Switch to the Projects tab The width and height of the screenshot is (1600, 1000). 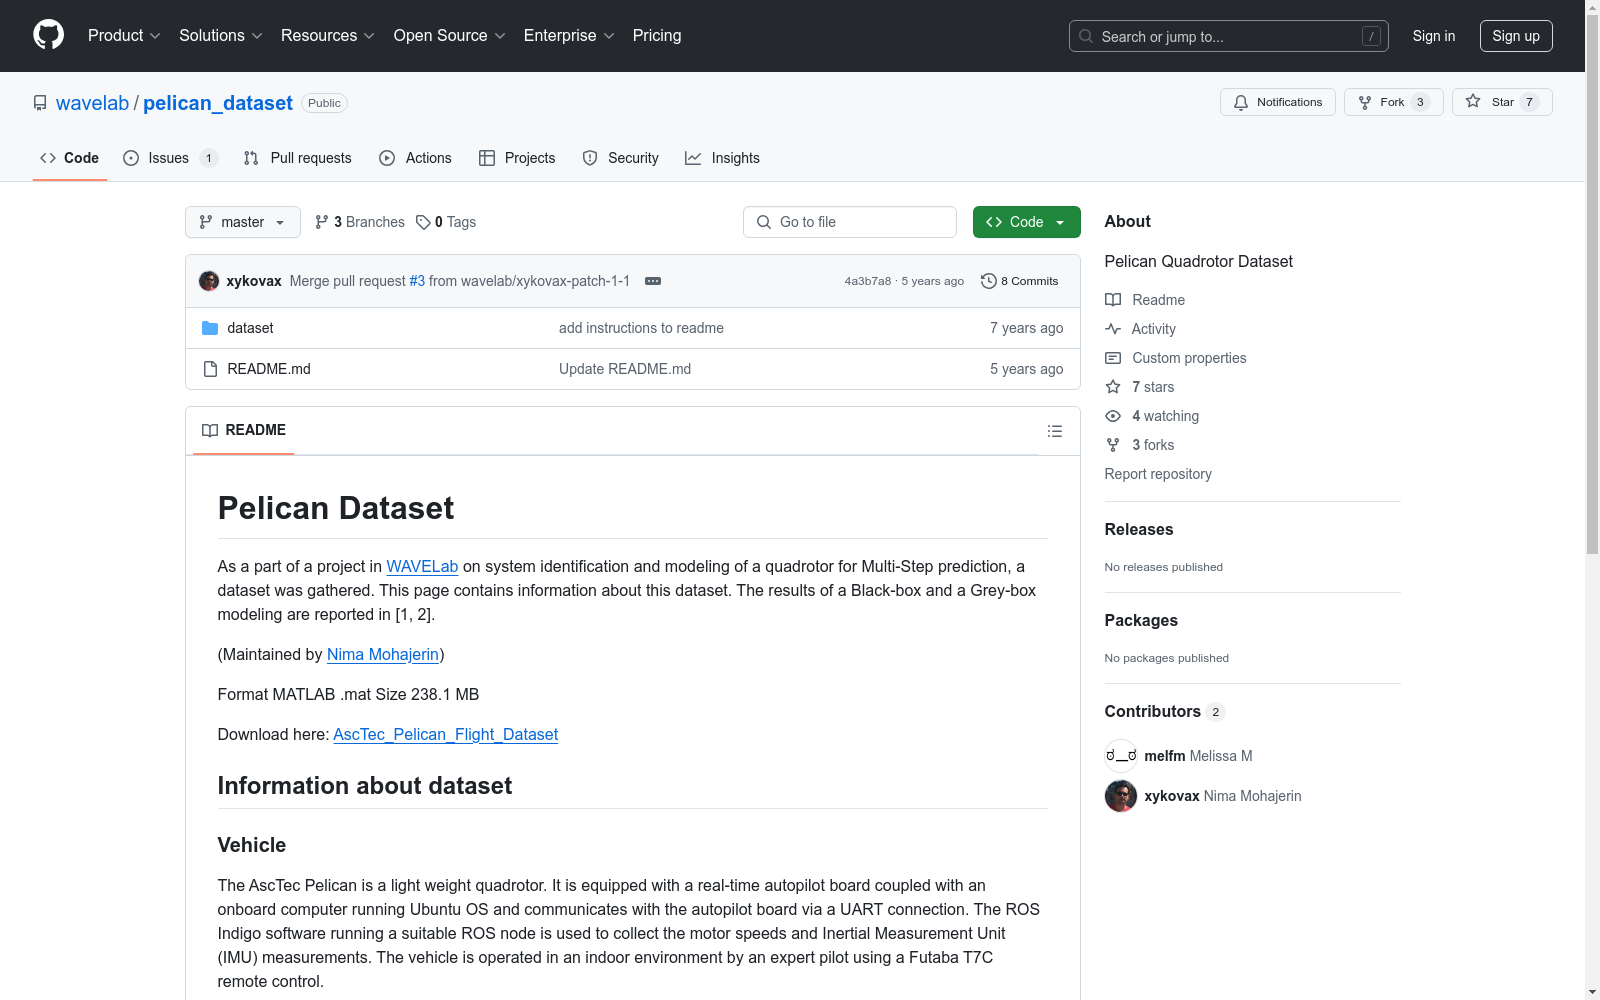point(517,158)
